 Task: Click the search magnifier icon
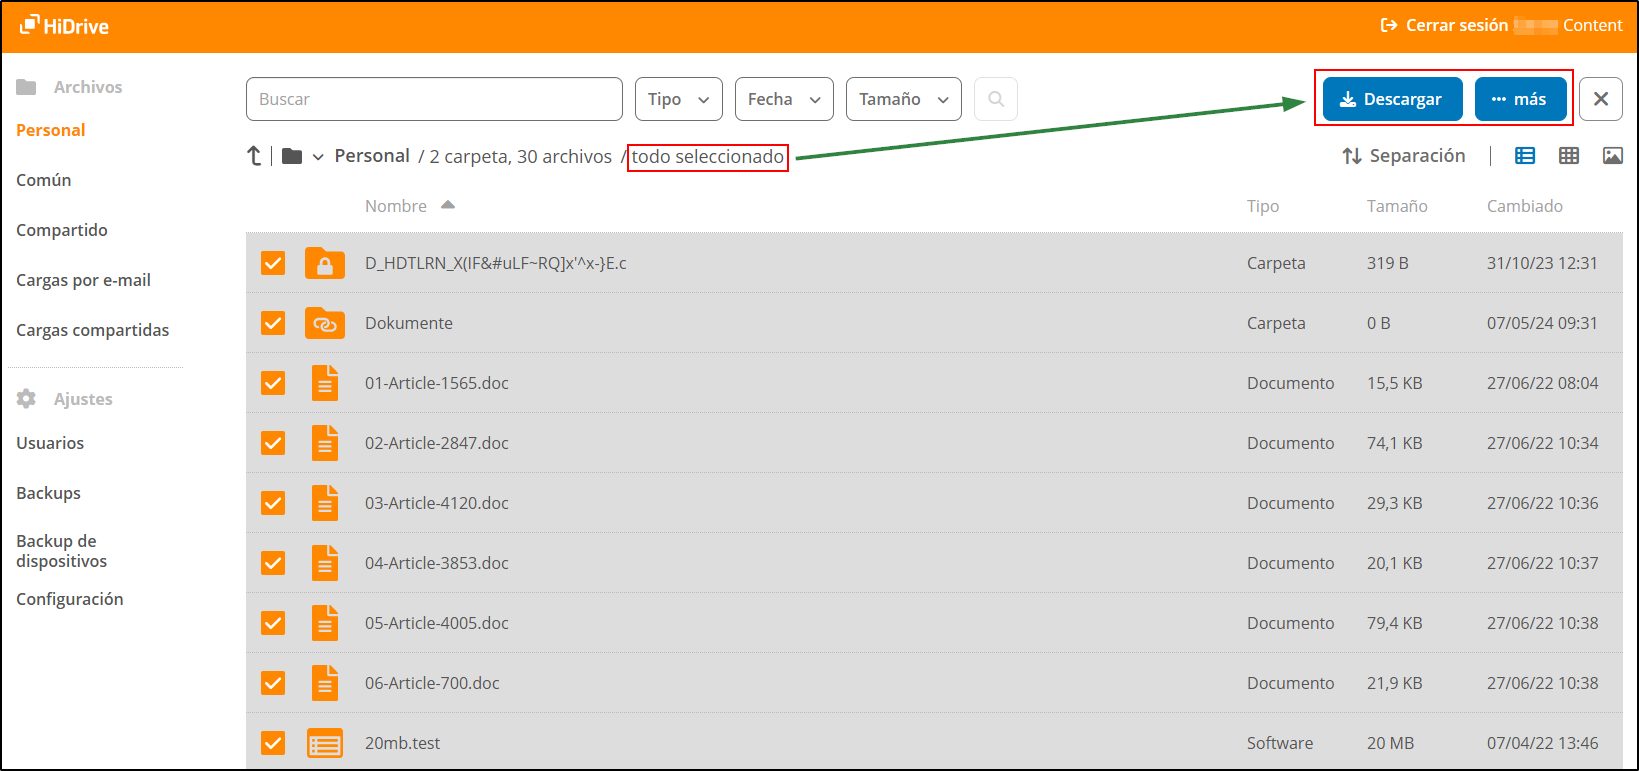[x=996, y=99]
